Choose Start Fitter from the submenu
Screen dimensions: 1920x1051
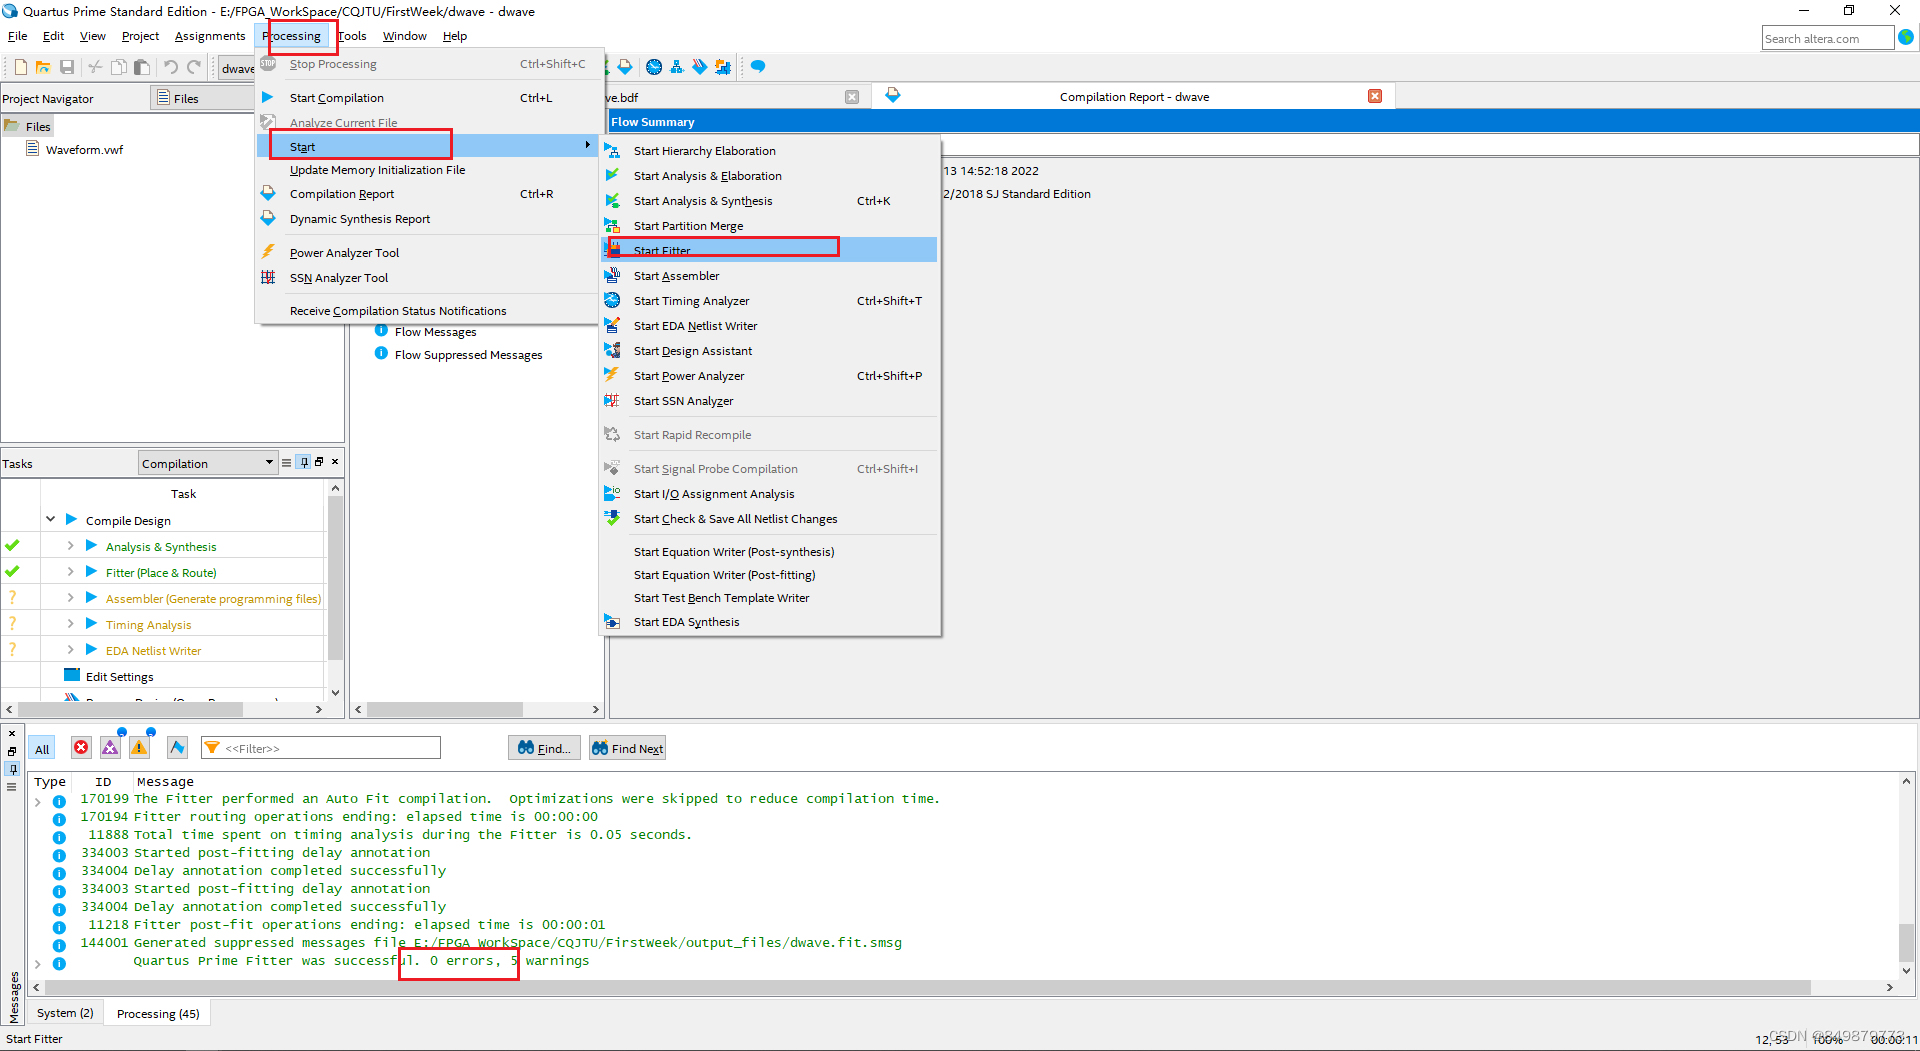point(769,250)
